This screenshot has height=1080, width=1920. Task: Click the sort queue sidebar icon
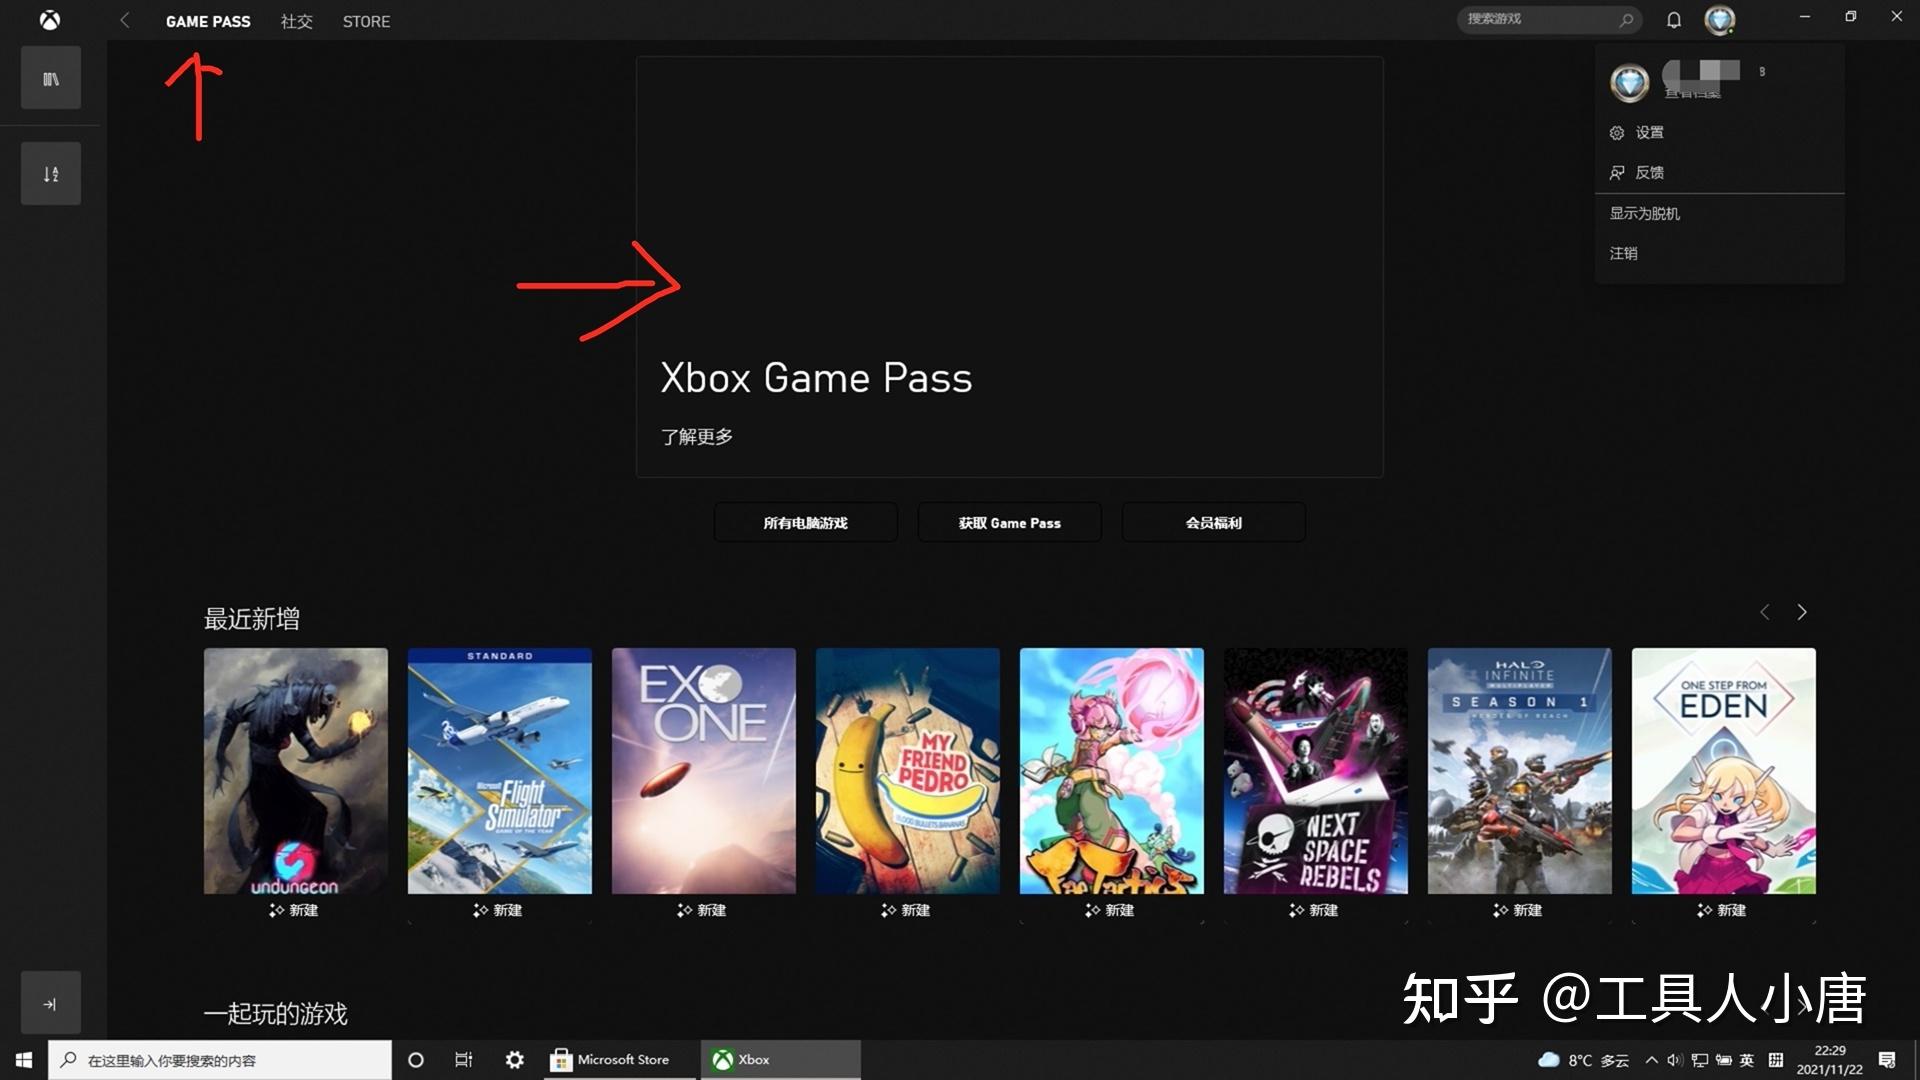coord(51,174)
